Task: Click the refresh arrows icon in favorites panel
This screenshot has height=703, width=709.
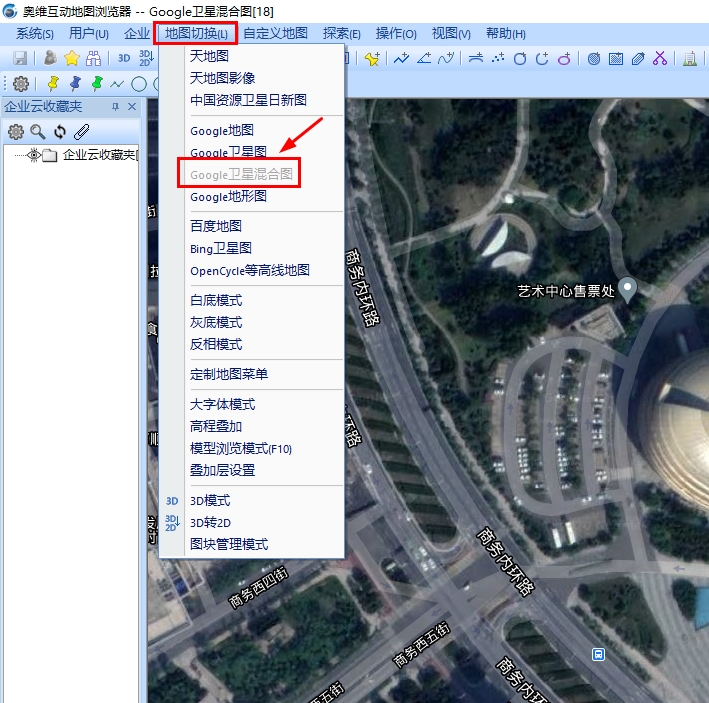Action: tap(60, 132)
